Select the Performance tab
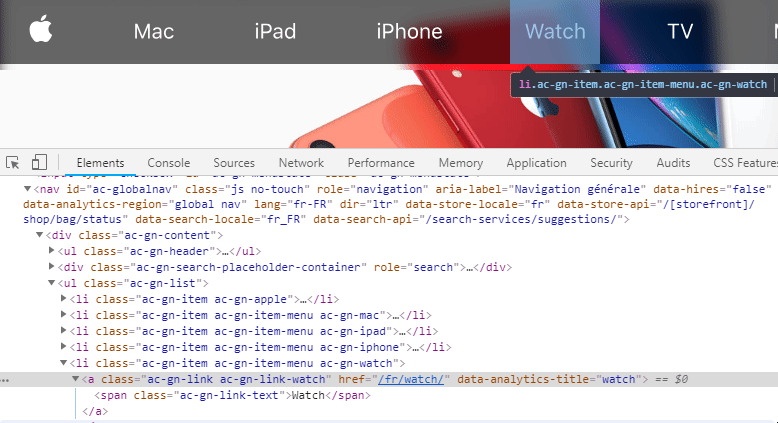Viewport: 778px width, 423px height. 381,163
